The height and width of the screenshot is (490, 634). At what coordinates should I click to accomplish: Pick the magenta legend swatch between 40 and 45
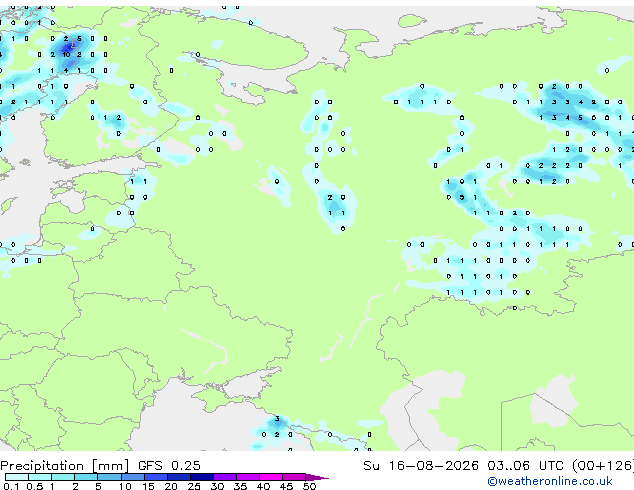(271, 477)
